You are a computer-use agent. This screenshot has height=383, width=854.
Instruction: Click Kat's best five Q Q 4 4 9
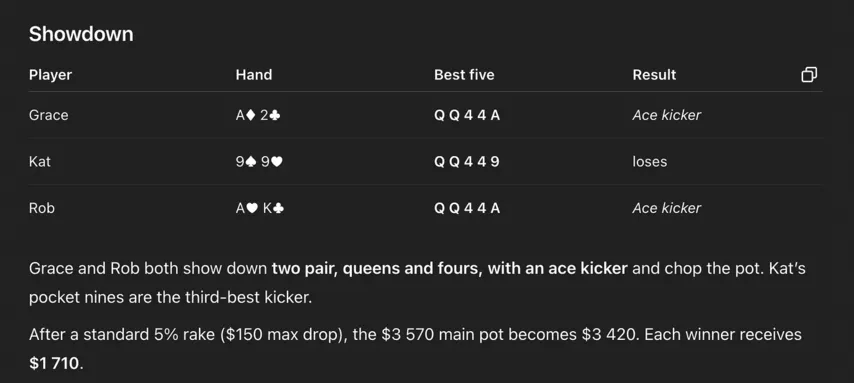[x=467, y=162]
